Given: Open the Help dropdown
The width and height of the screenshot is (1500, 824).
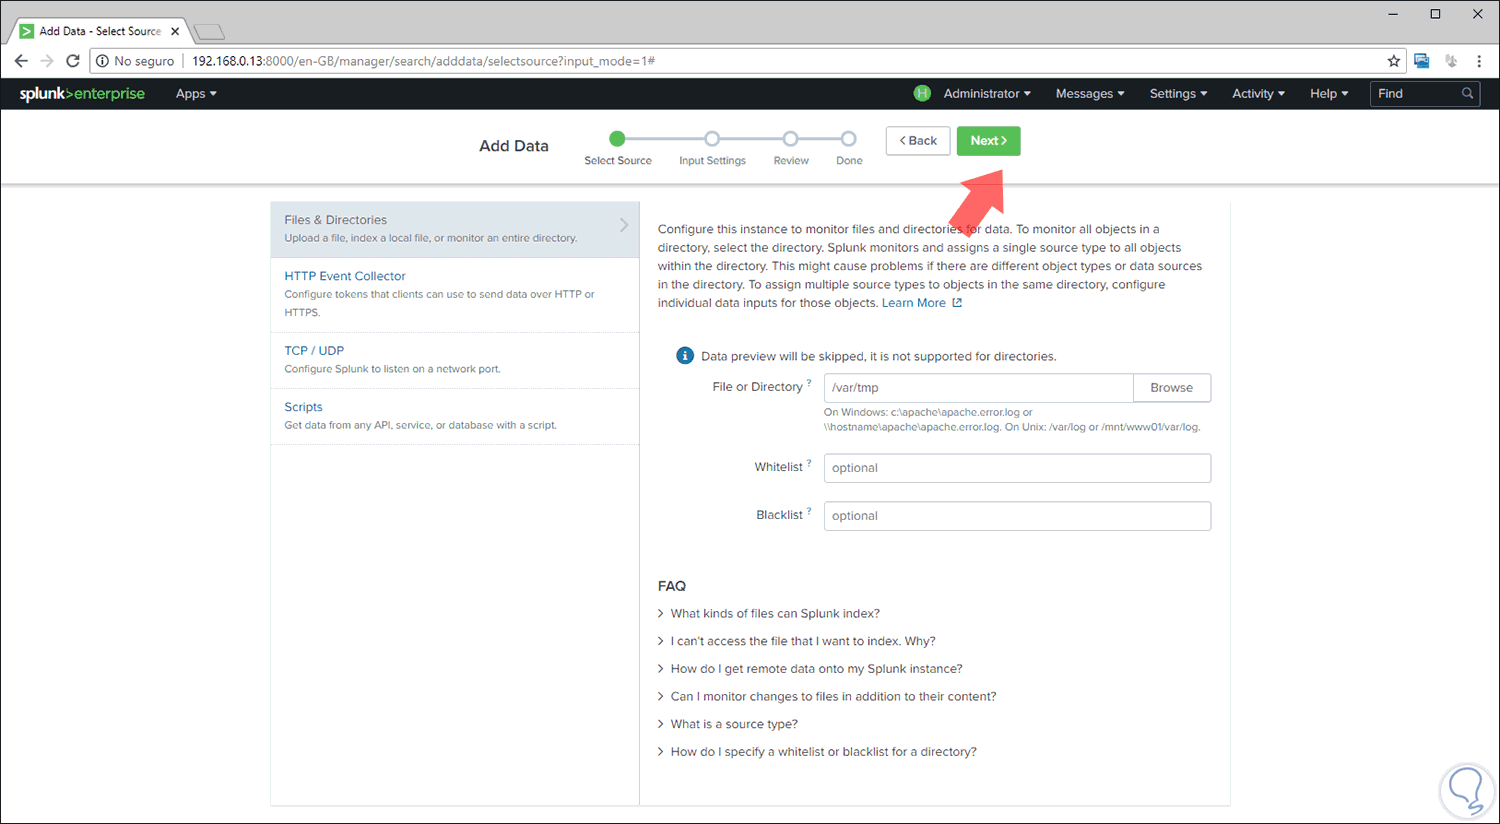Looking at the screenshot, I should (1328, 93).
